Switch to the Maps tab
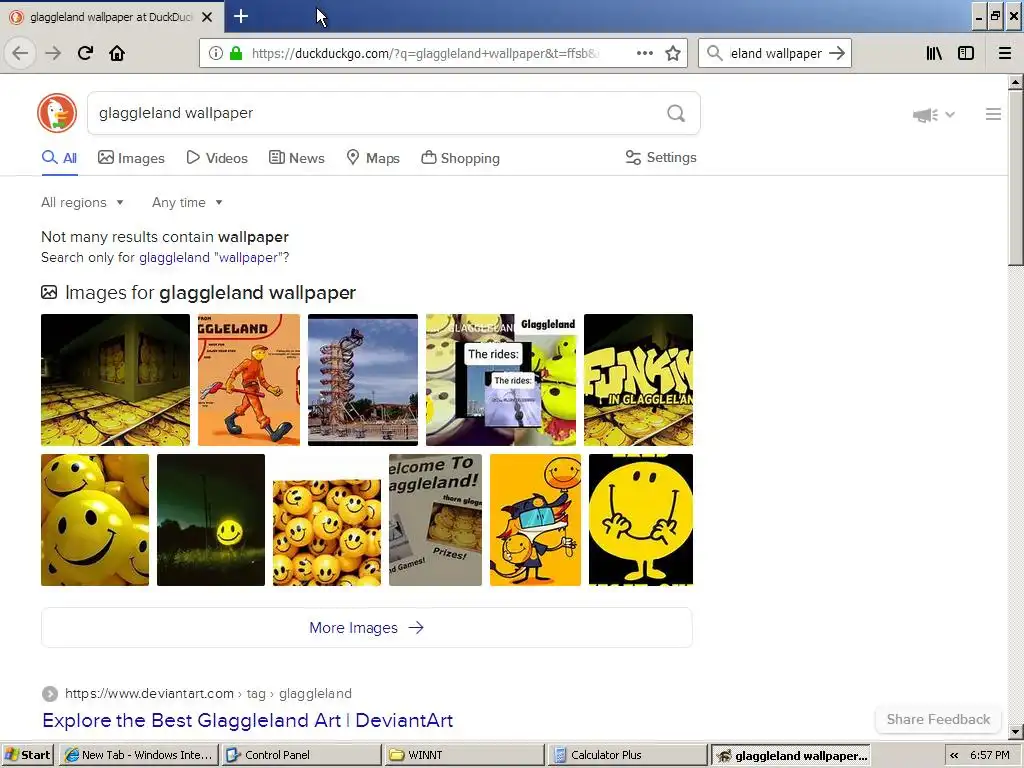The width and height of the screenshot is (1024, 768). (373, 158)
